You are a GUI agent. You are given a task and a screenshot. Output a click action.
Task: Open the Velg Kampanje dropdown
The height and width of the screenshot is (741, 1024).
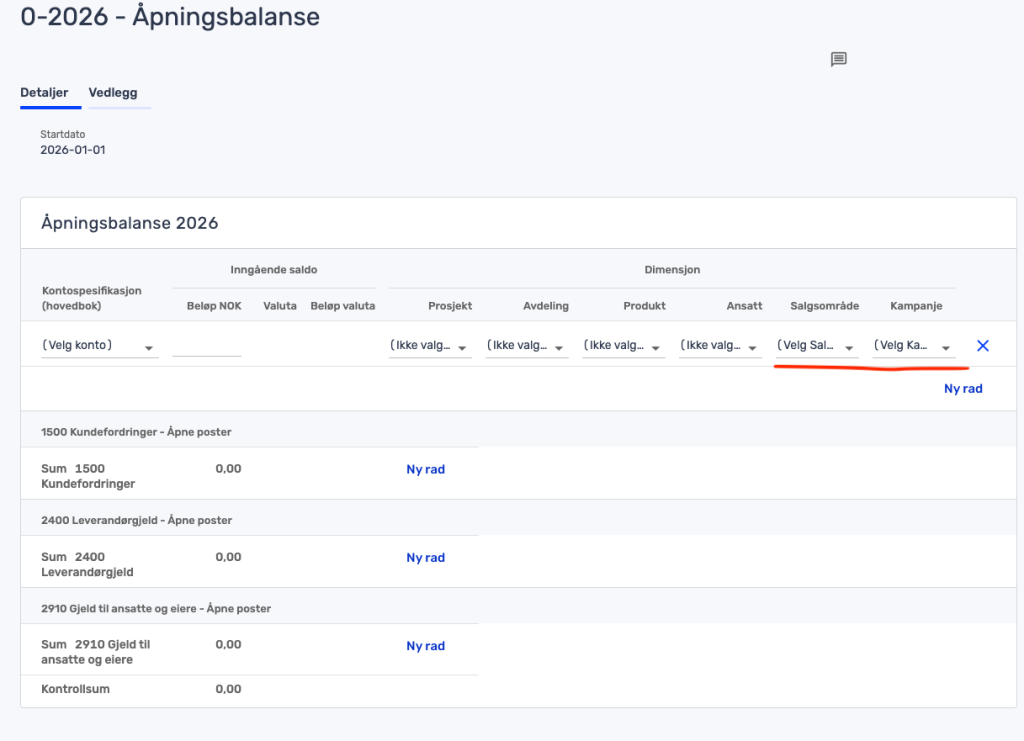coord(913,346)
